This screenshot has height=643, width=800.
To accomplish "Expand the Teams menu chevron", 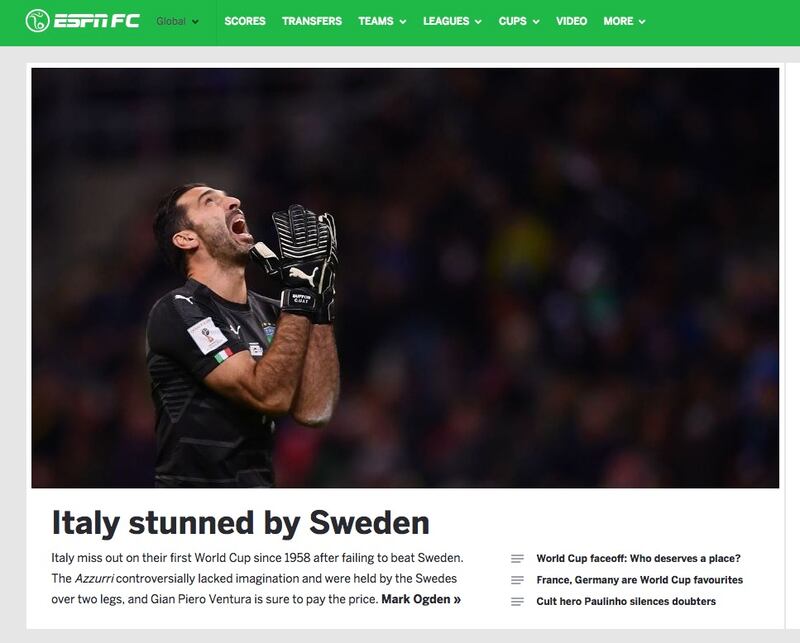I will click(x=403, y=22).
